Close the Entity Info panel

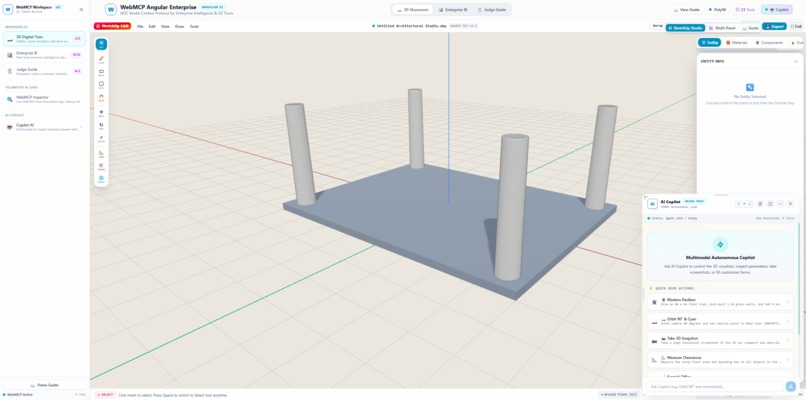click(796, 61)
